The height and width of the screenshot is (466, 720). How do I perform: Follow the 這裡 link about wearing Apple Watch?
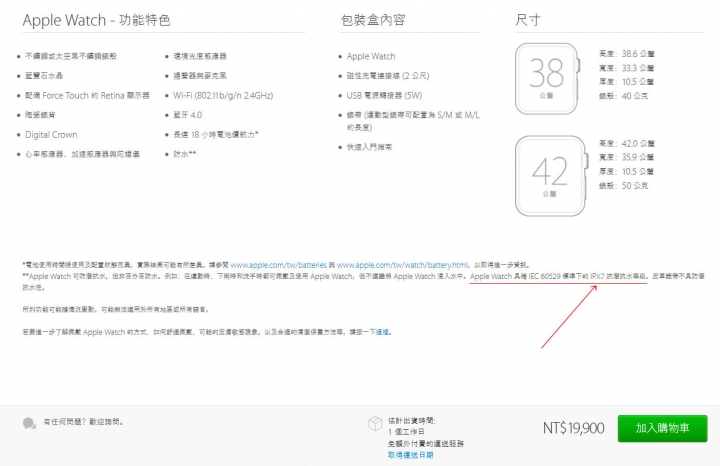382,332
